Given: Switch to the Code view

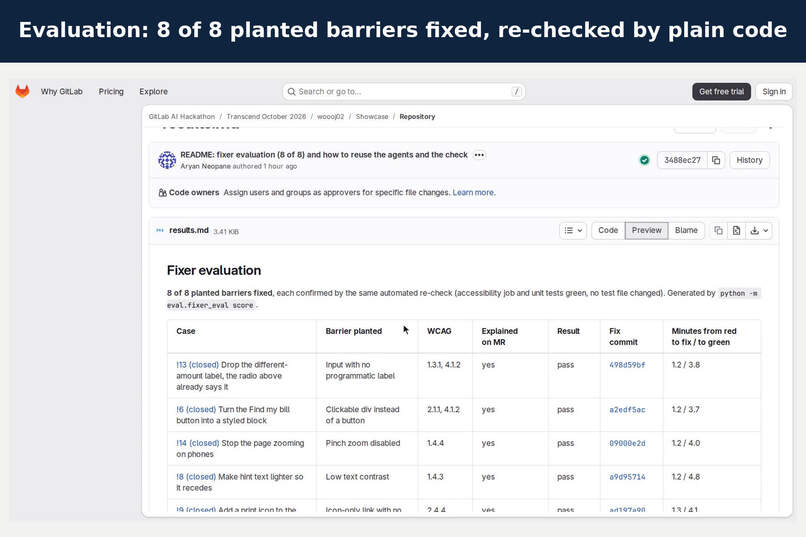Looking at the screenshot, I should coord(608,231).
